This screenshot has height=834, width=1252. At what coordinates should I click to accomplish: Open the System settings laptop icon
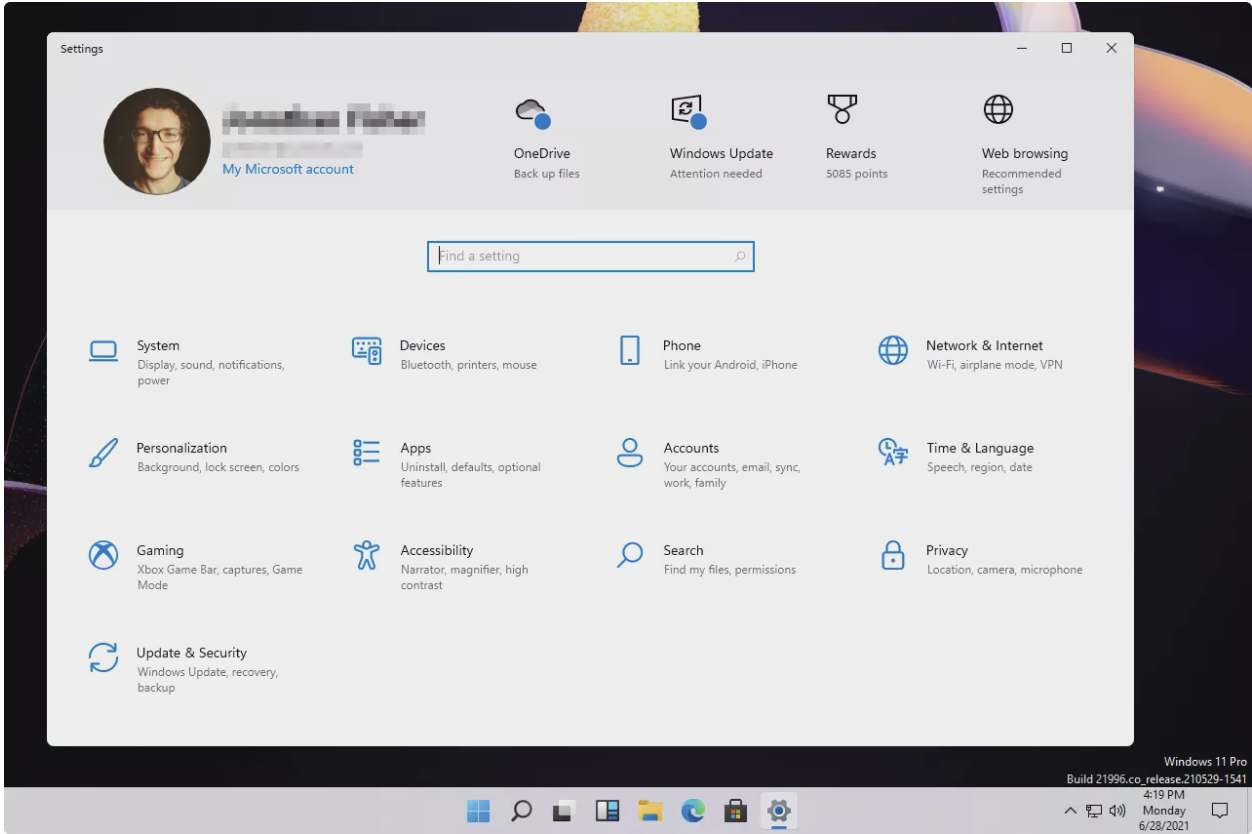(104, 351)
